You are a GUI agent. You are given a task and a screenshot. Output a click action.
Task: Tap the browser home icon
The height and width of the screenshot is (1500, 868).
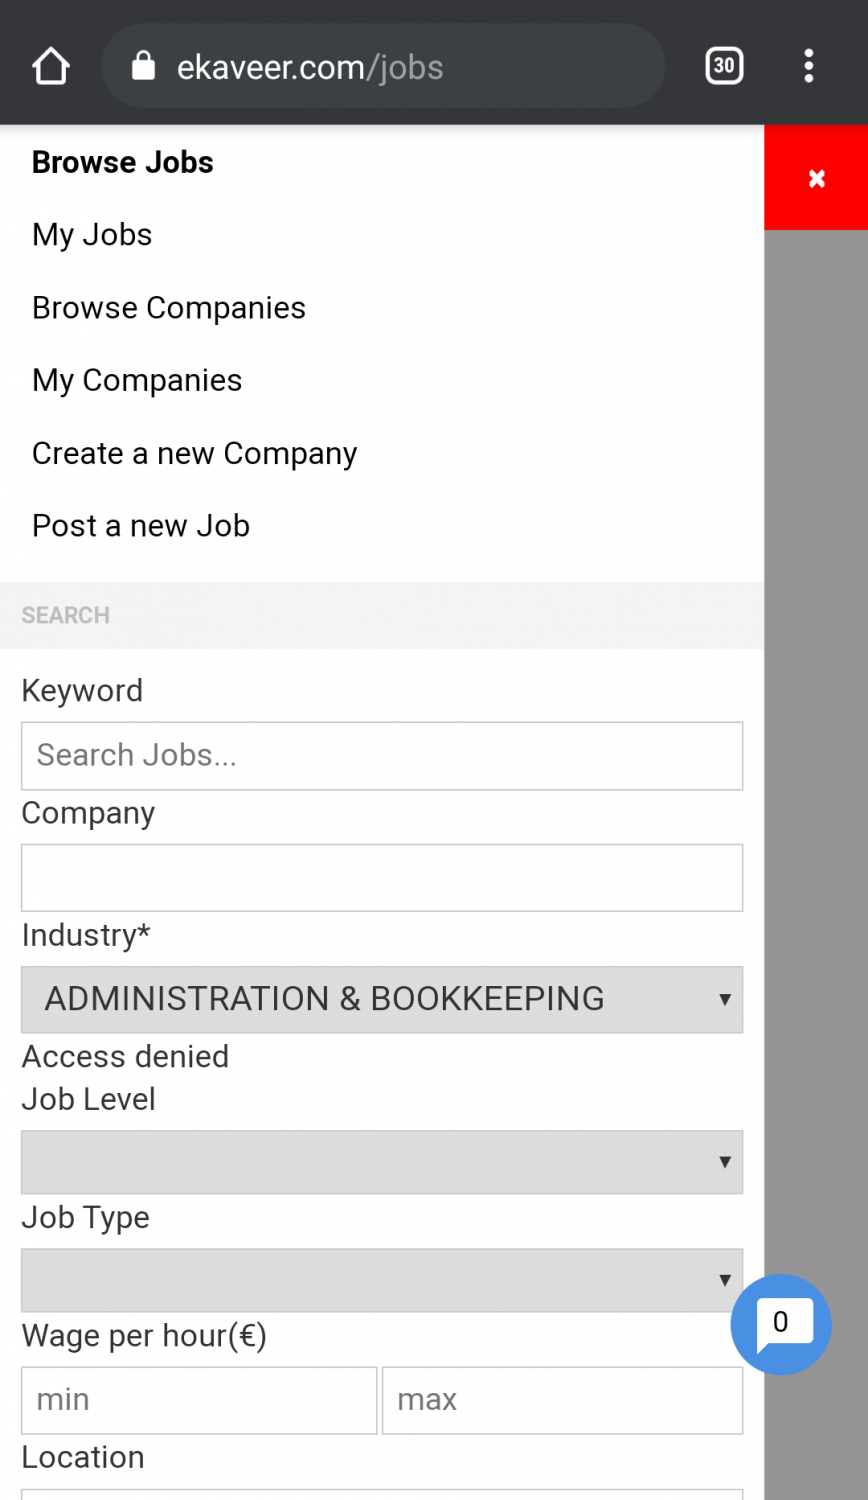point(50,67)
